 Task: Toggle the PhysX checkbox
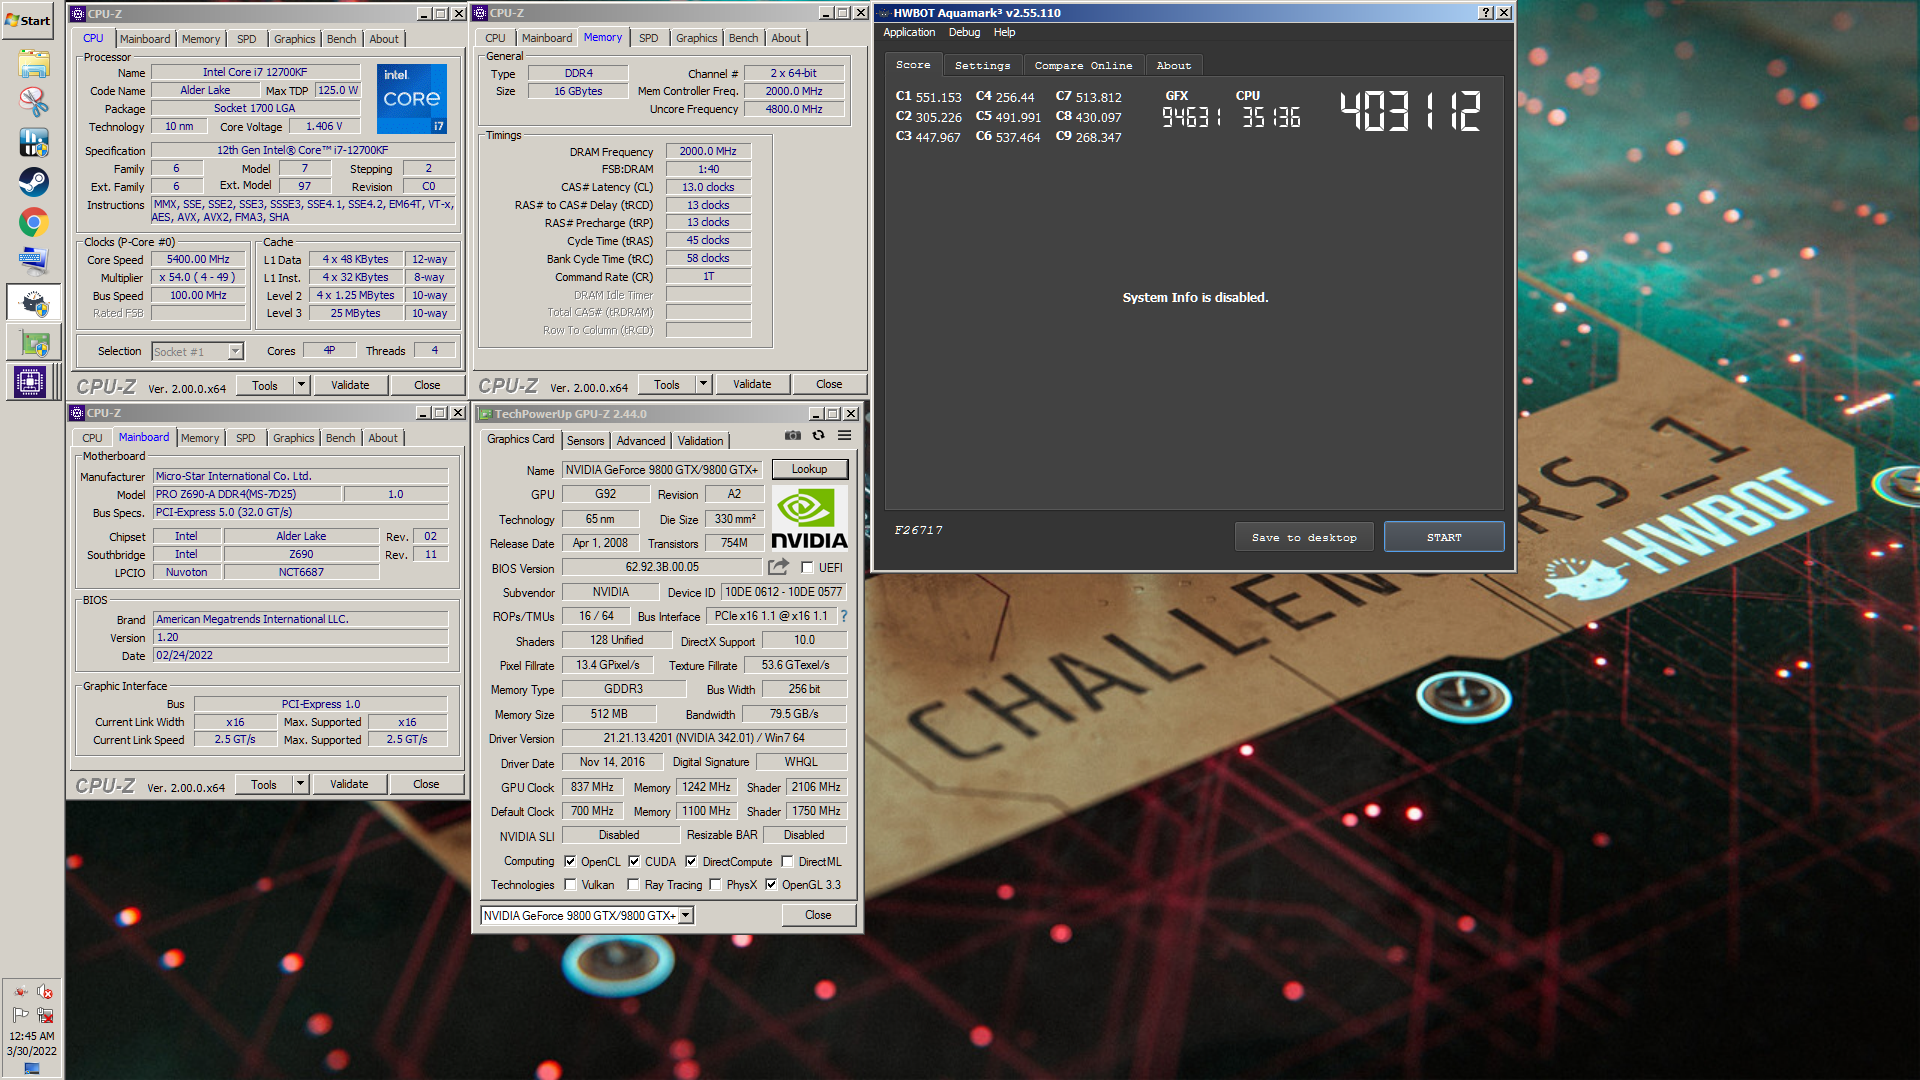click(715, 885)
